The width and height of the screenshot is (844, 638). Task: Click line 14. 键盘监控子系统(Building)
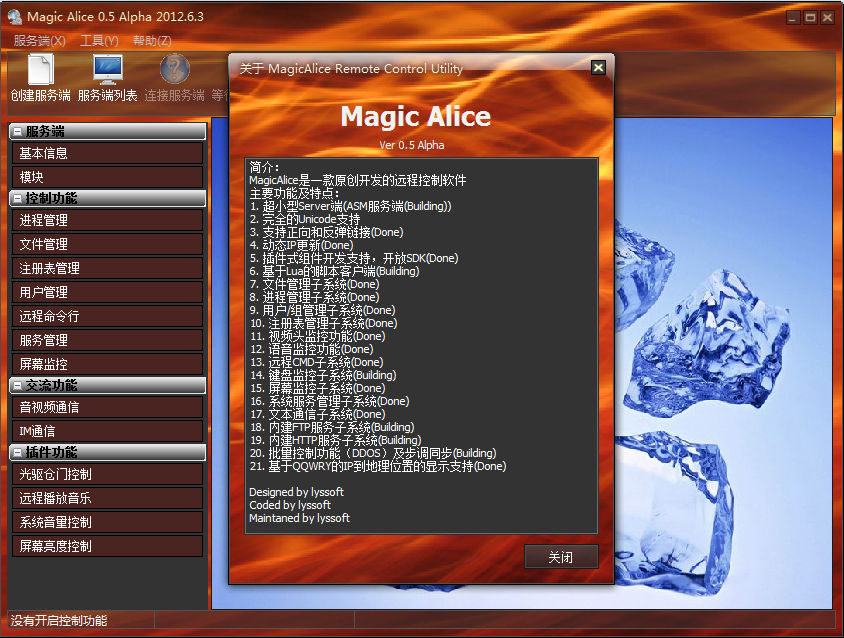pyautogui.click(x=323, y=375)
